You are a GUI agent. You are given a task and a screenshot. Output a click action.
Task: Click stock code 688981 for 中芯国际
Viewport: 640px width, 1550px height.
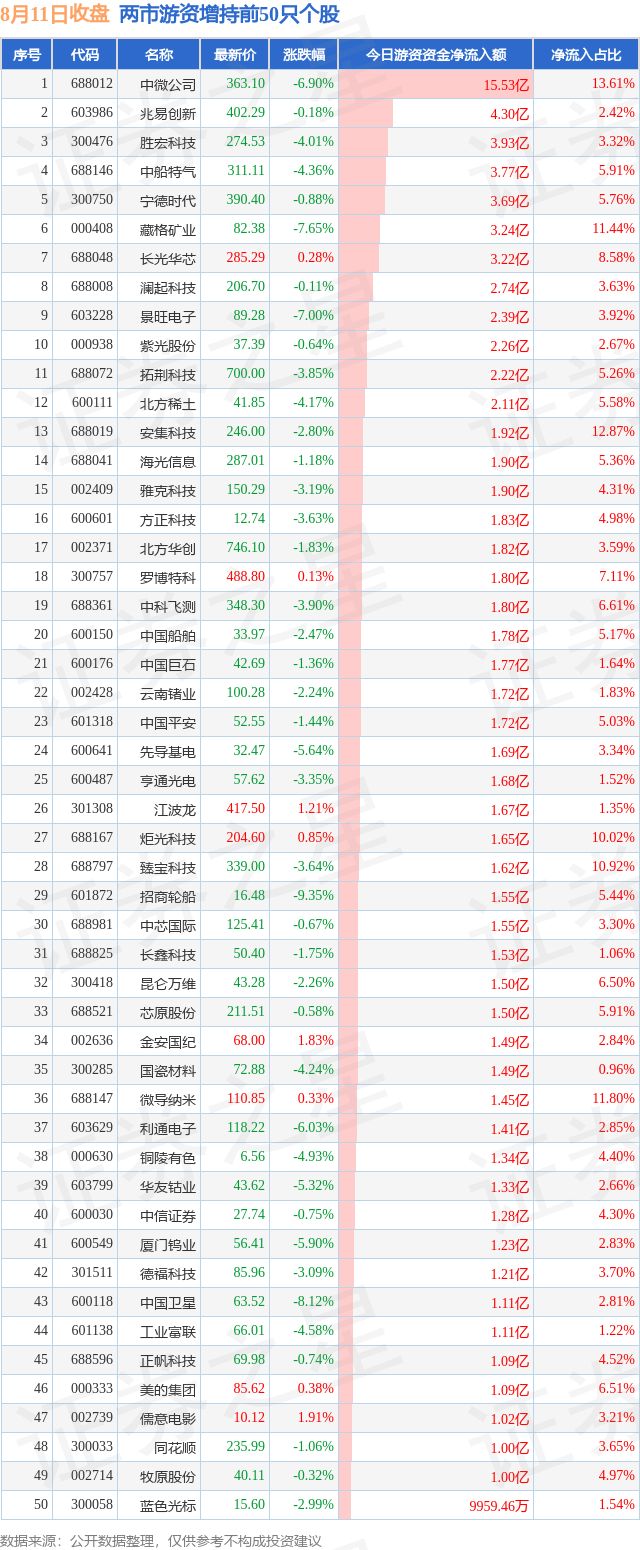(x=92, y=925)
